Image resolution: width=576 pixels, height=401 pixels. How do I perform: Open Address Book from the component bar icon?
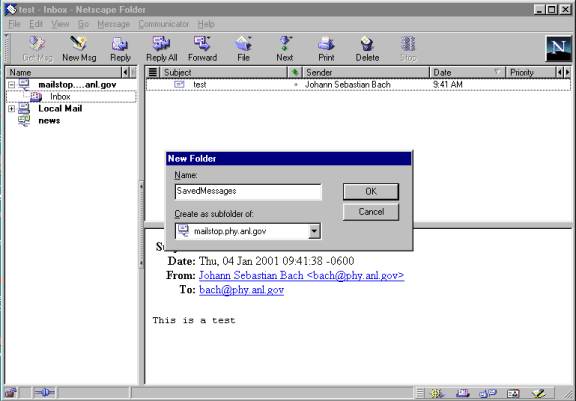513,394
